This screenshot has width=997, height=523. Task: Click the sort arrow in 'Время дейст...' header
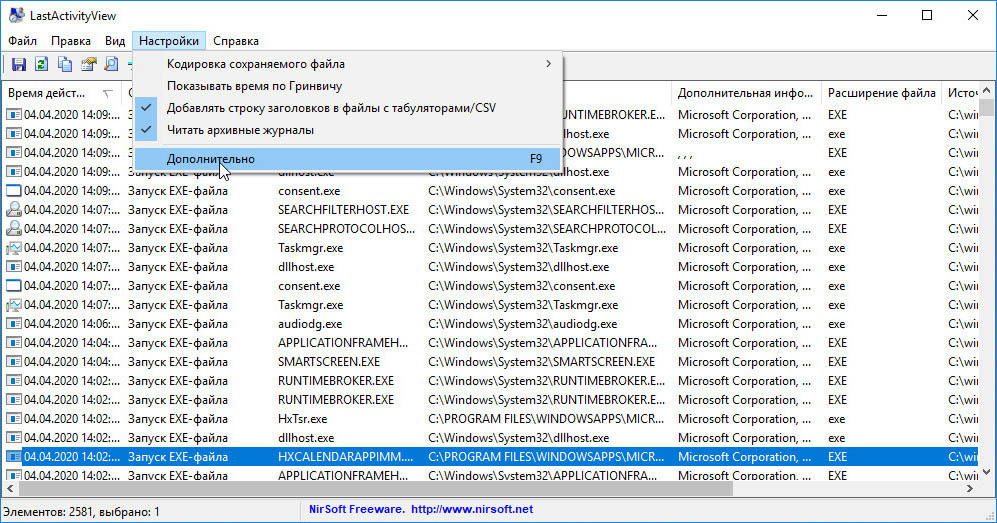coord(107,93)
